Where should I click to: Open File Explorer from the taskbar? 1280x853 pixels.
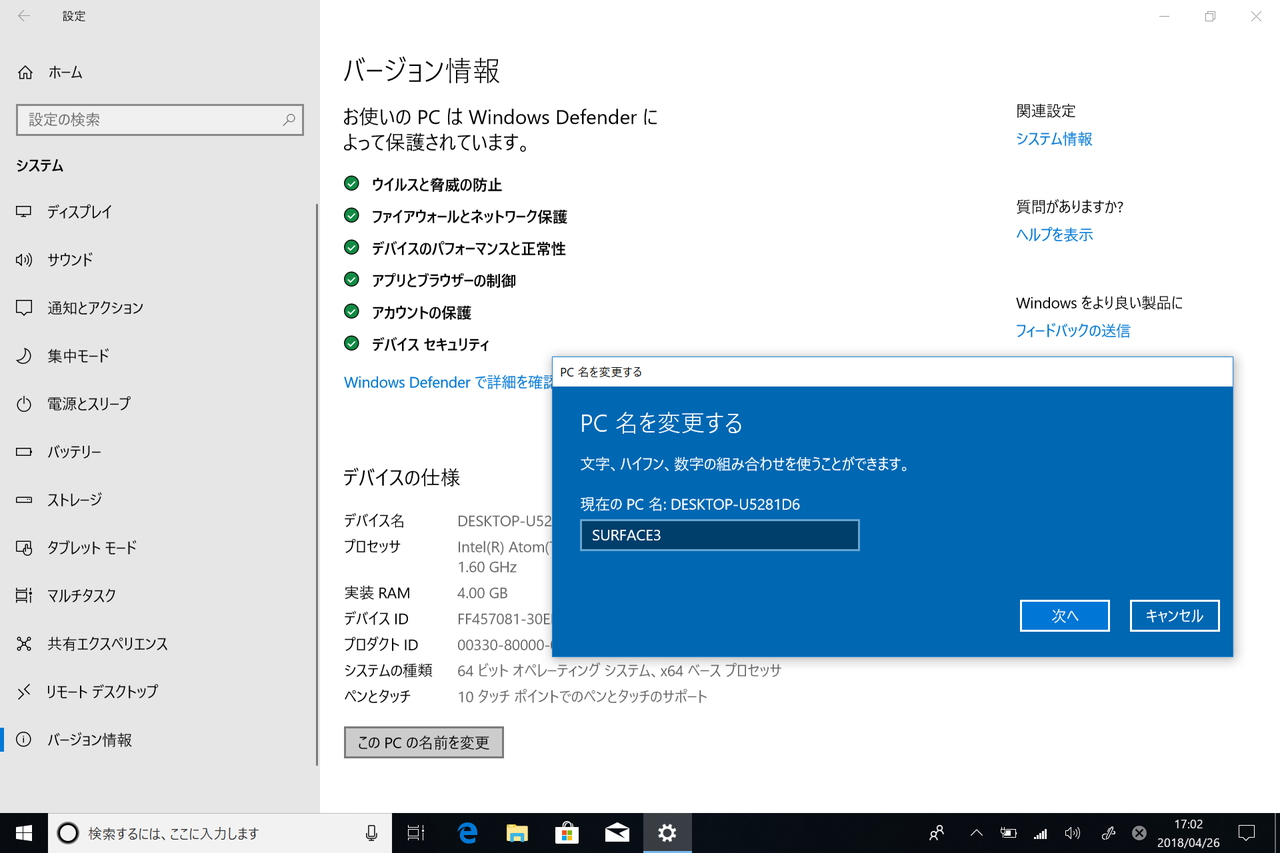pyautogui.click(x=517, y=833)
